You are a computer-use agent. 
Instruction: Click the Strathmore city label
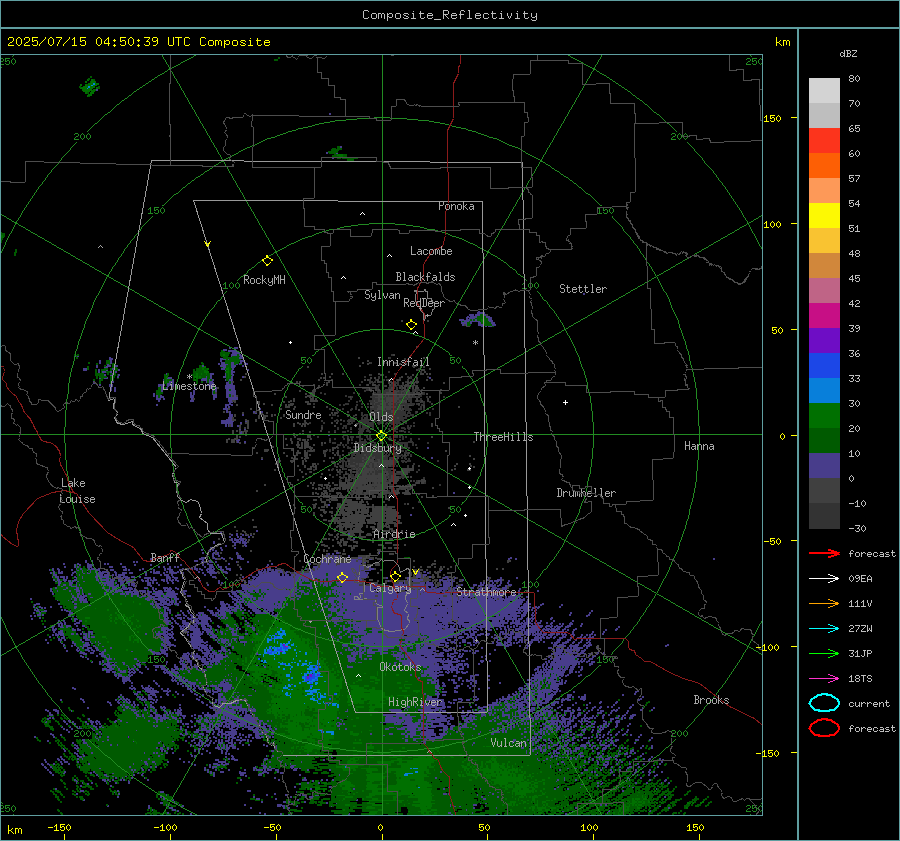[486, 592]
